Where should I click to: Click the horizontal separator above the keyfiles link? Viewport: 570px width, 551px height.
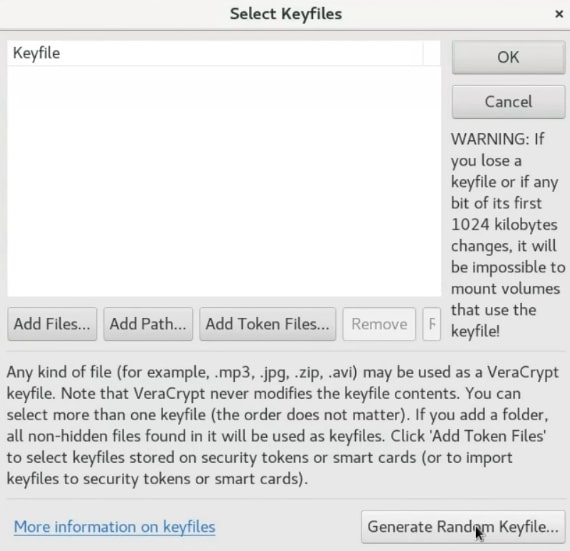pos(286,499)
